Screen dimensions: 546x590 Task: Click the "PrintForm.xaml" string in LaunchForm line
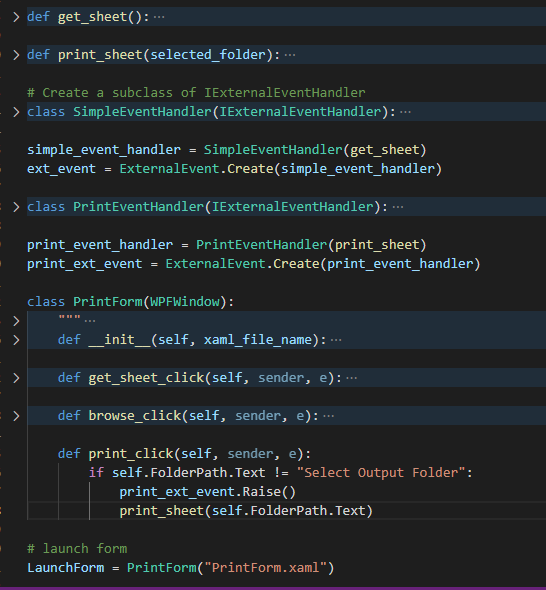pyautogui.click(x=265, y=567)
